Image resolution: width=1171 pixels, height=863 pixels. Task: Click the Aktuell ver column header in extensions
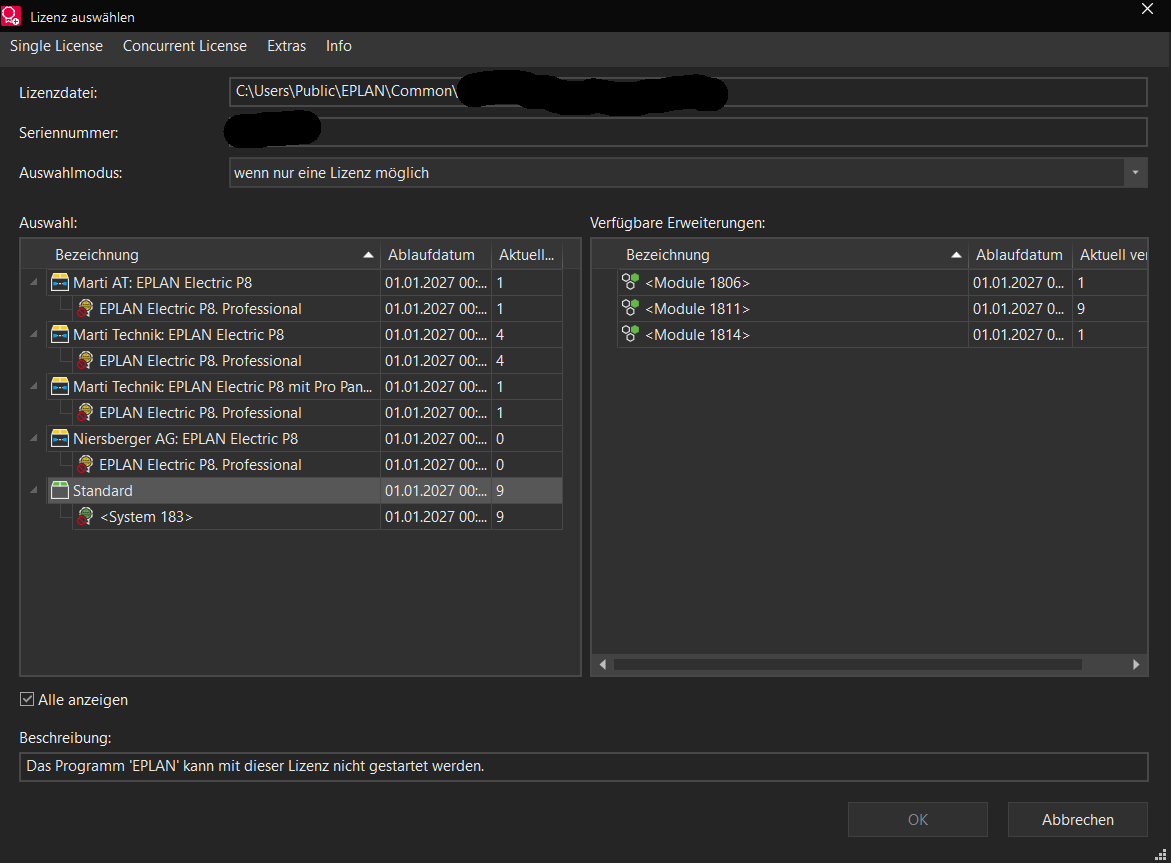1111,255
